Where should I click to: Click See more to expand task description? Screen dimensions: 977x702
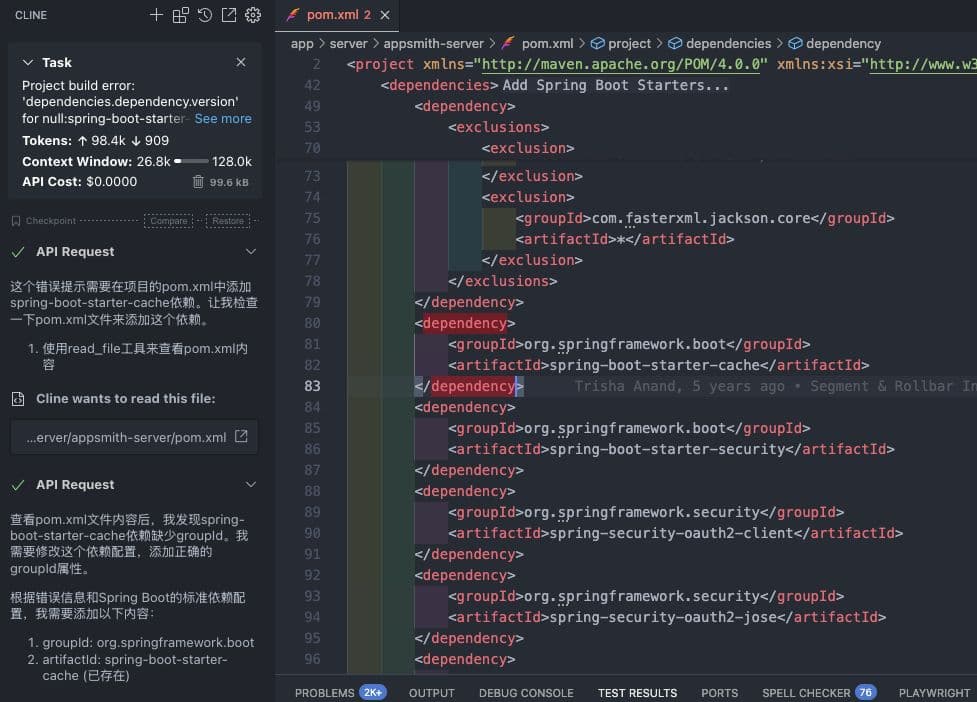tap(222, 118)
